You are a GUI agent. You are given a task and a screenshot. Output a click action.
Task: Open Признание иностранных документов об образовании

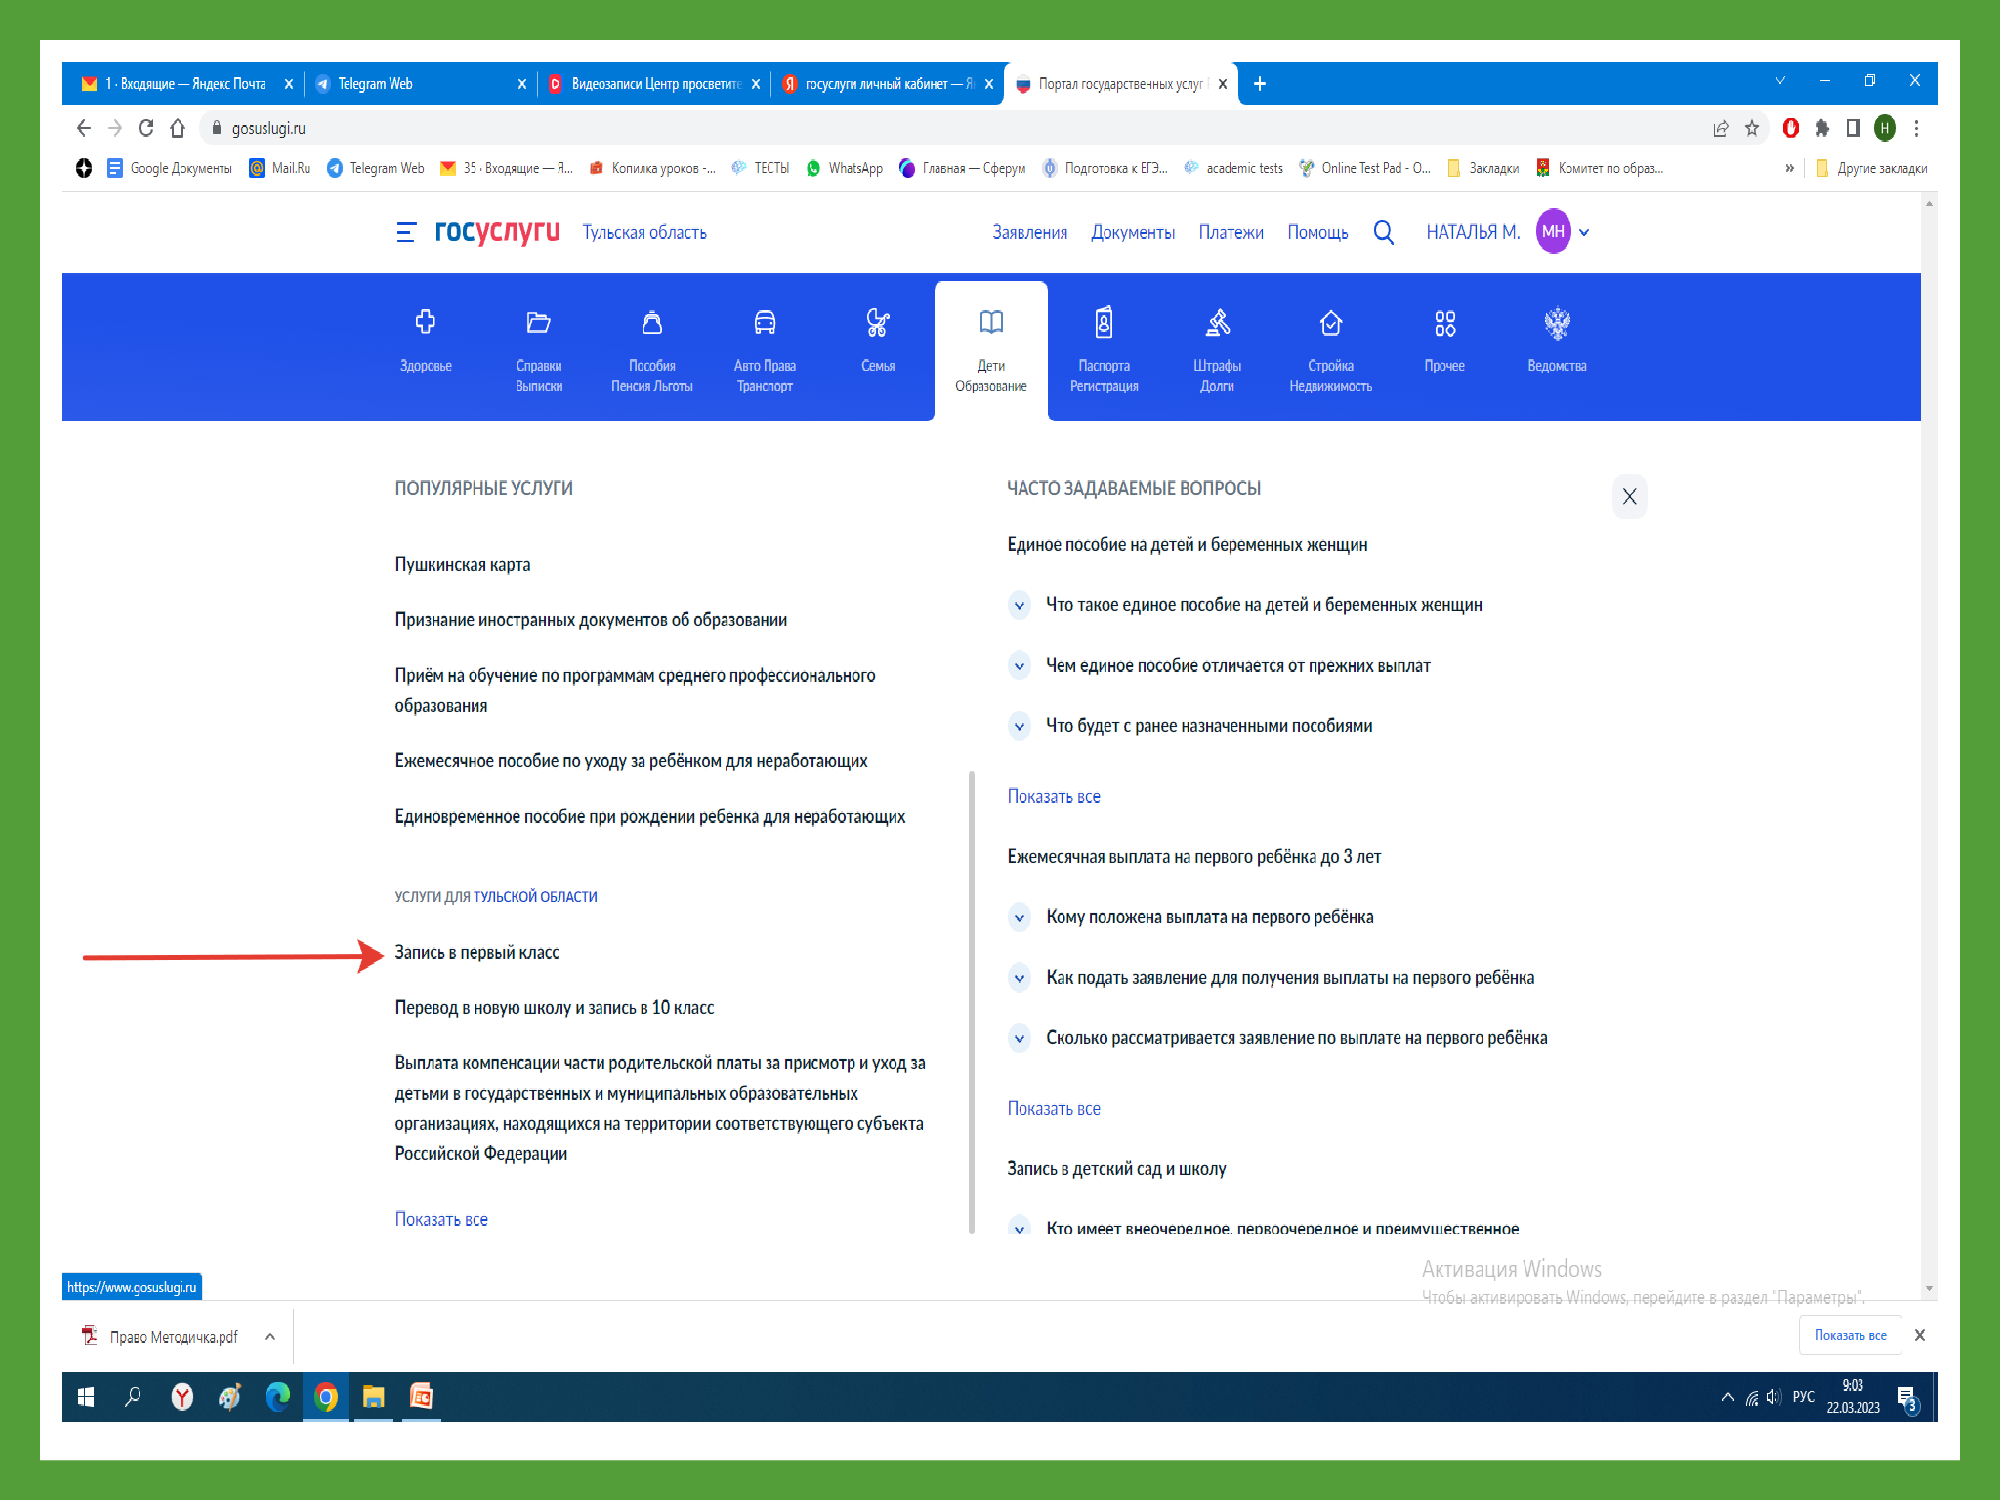(590, 619)
